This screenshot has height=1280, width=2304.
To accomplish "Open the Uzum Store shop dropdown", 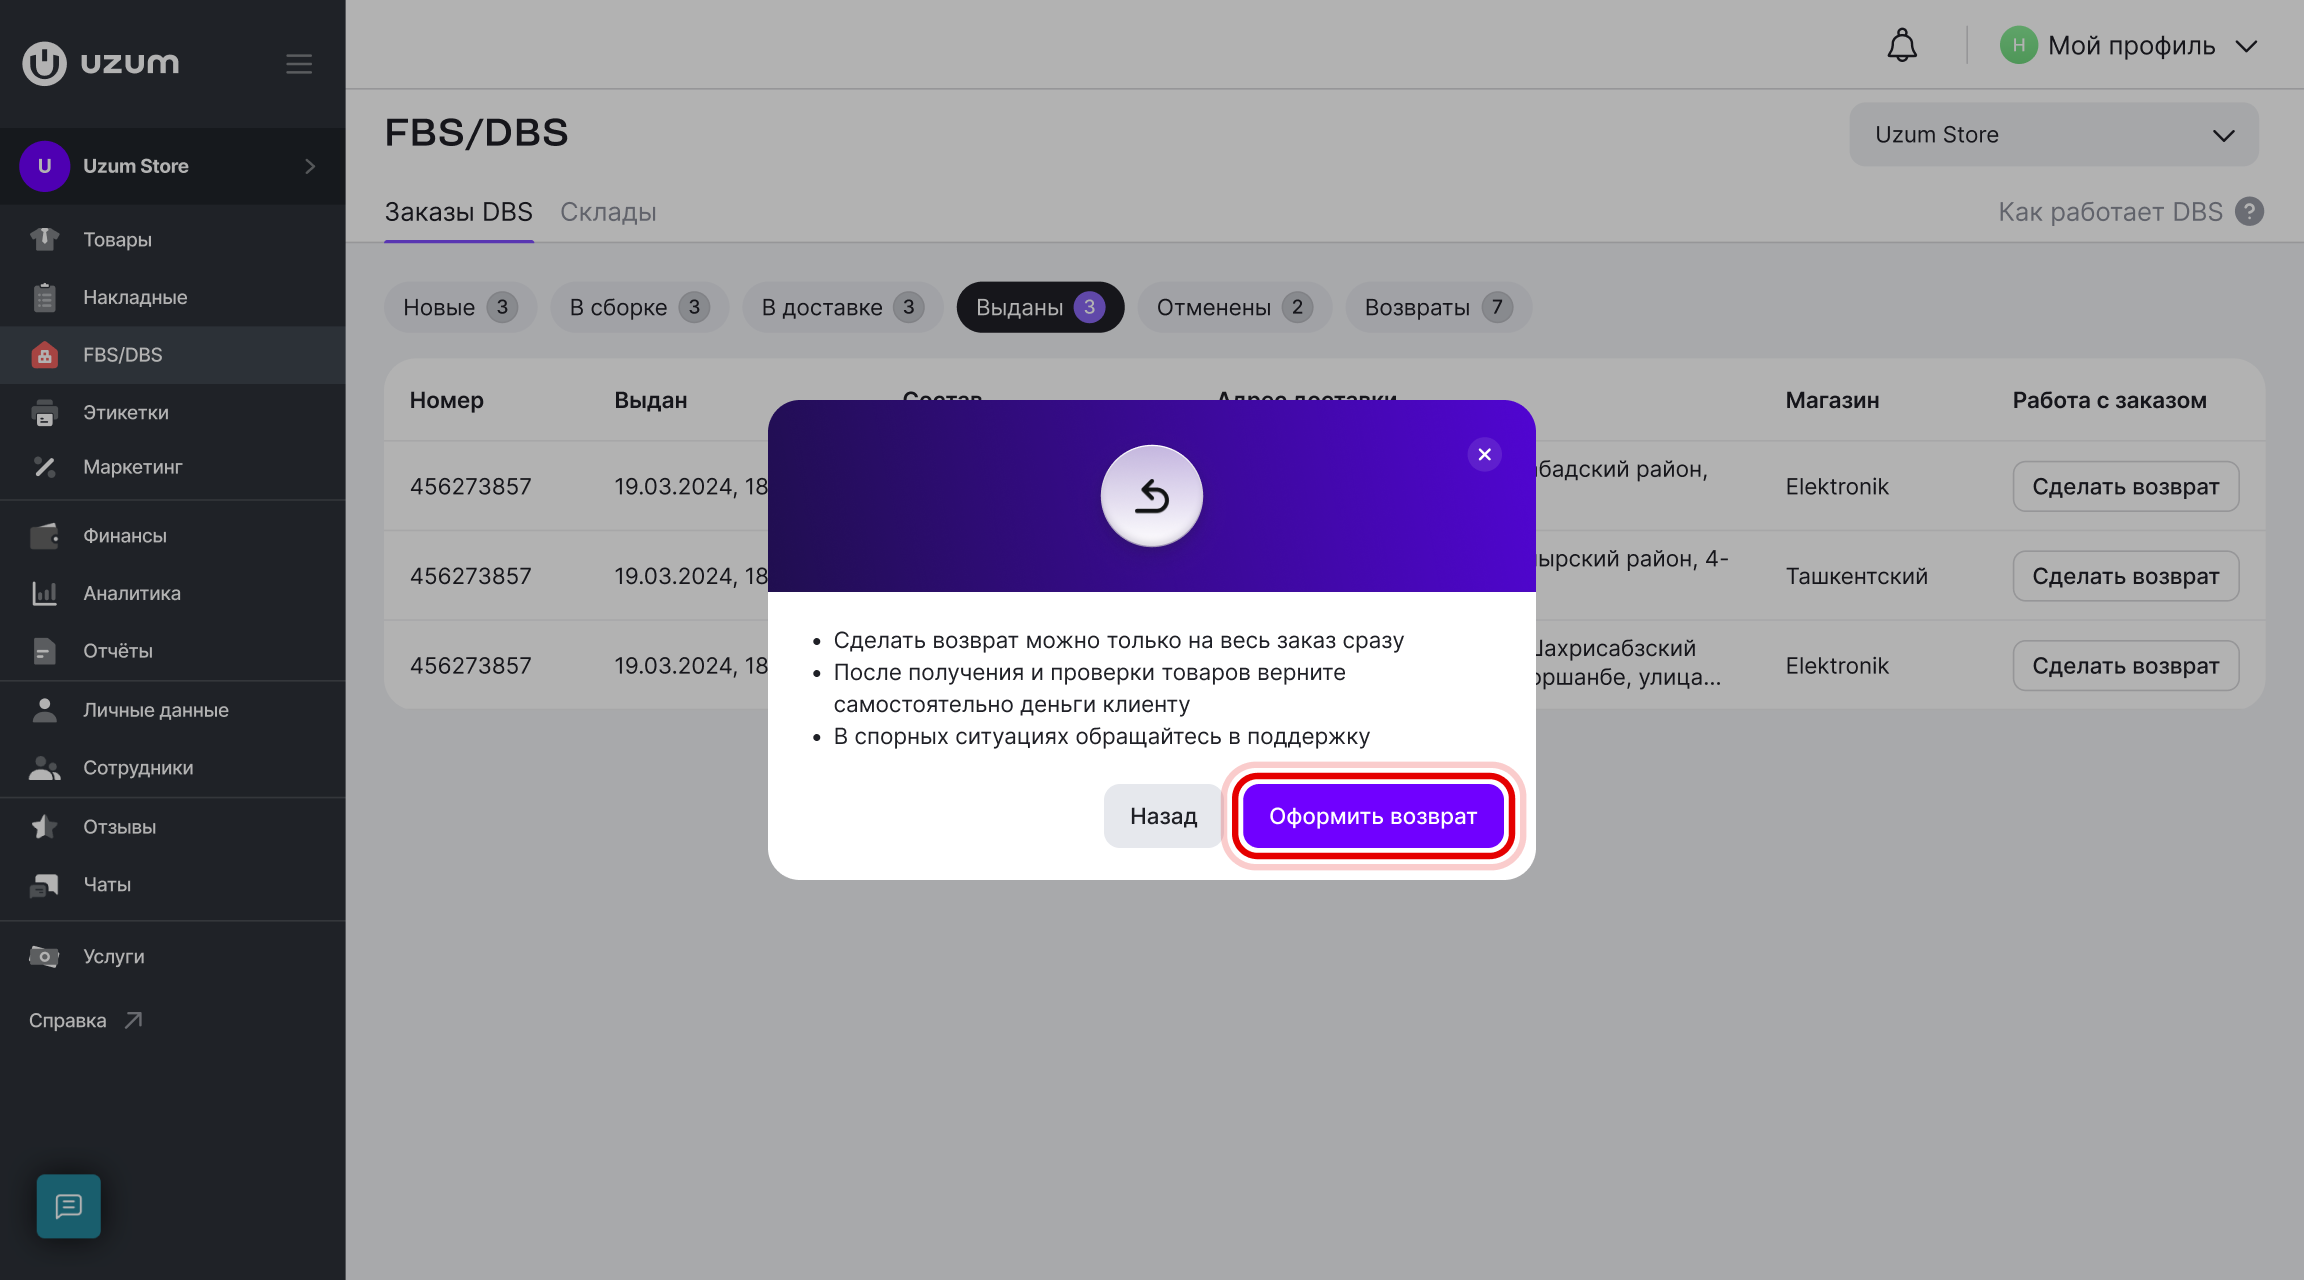I will (2054, 135).
